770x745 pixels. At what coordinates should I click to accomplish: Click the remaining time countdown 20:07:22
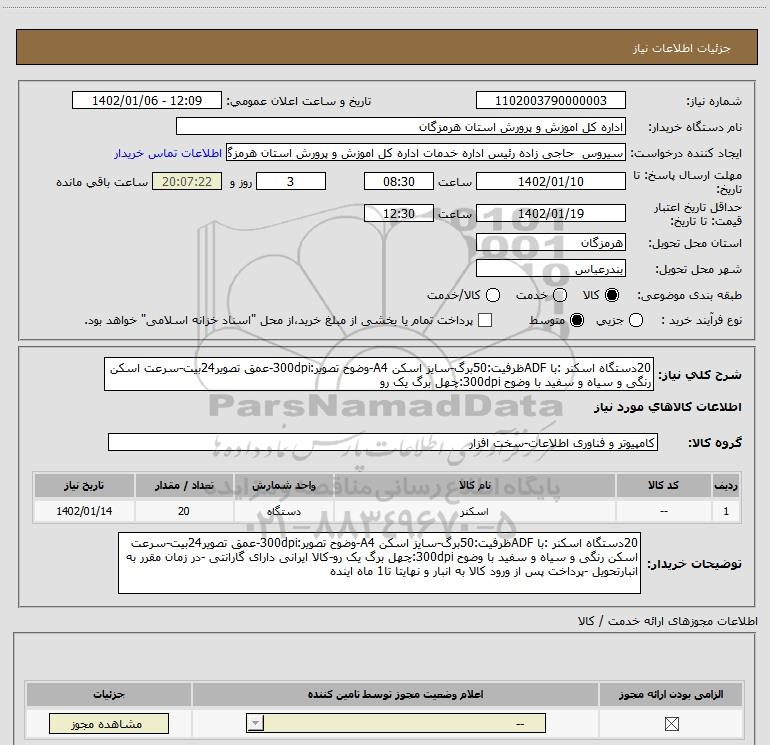[x=187, y=181]
